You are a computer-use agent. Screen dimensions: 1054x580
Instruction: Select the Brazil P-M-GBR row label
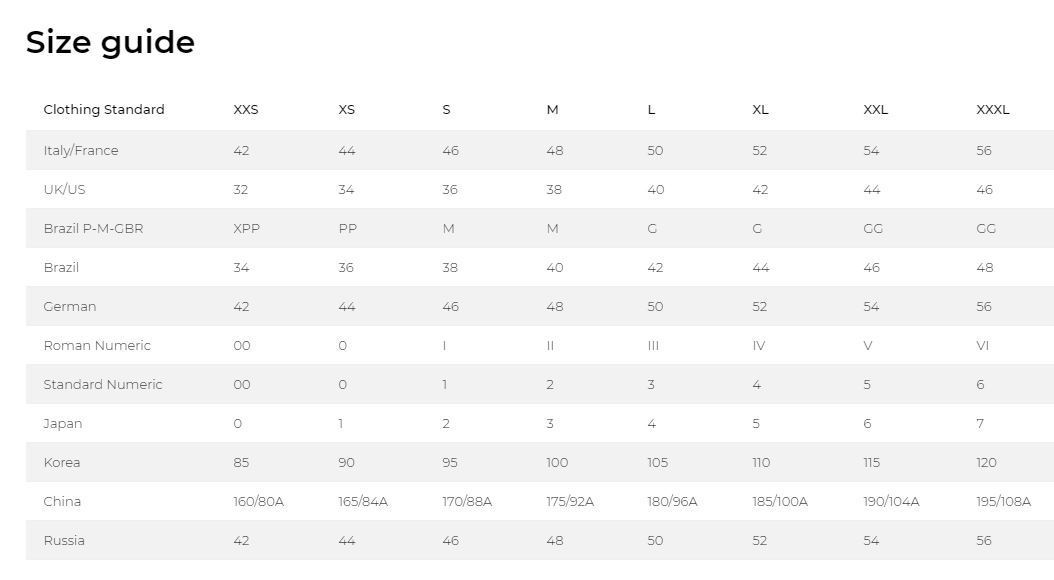click(x=93, y=229)
